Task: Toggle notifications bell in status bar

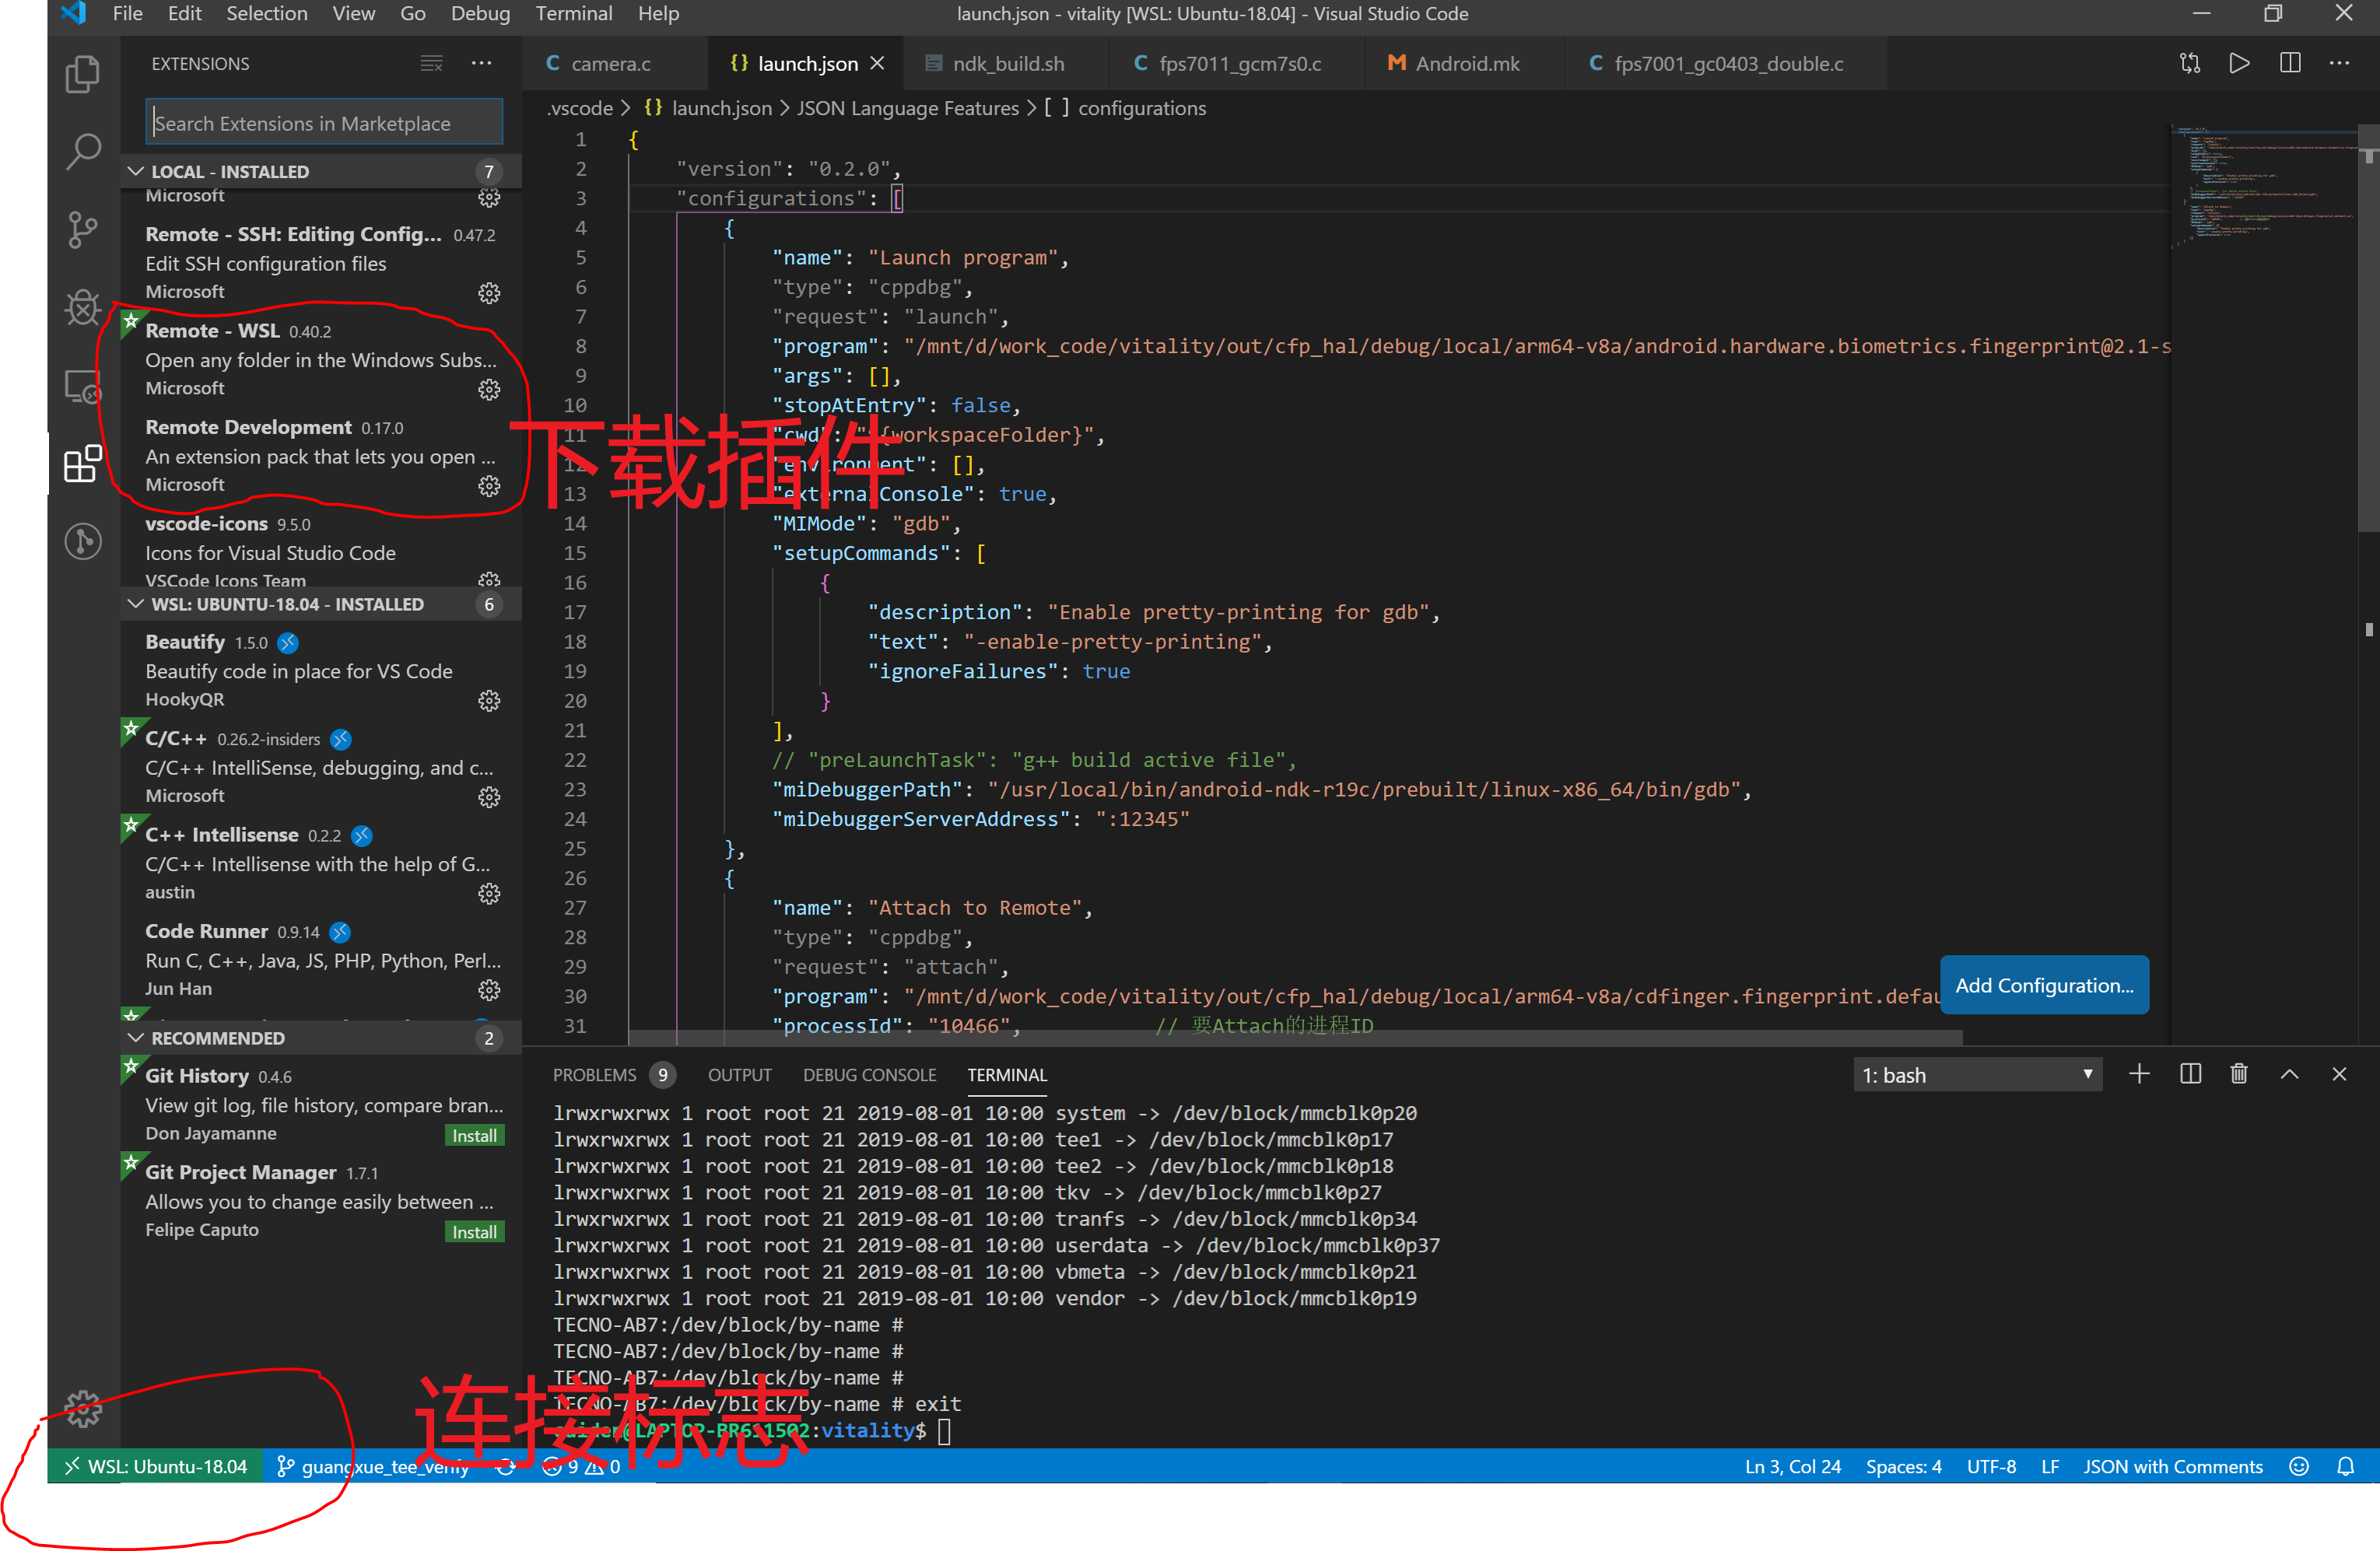Action: tap(2345, 1466)
